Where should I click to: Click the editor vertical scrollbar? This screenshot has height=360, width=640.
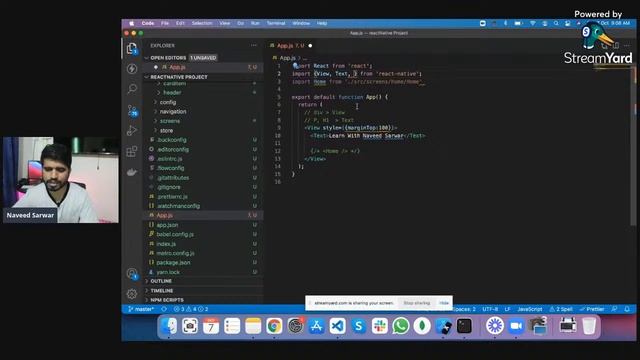coord(633,145)
